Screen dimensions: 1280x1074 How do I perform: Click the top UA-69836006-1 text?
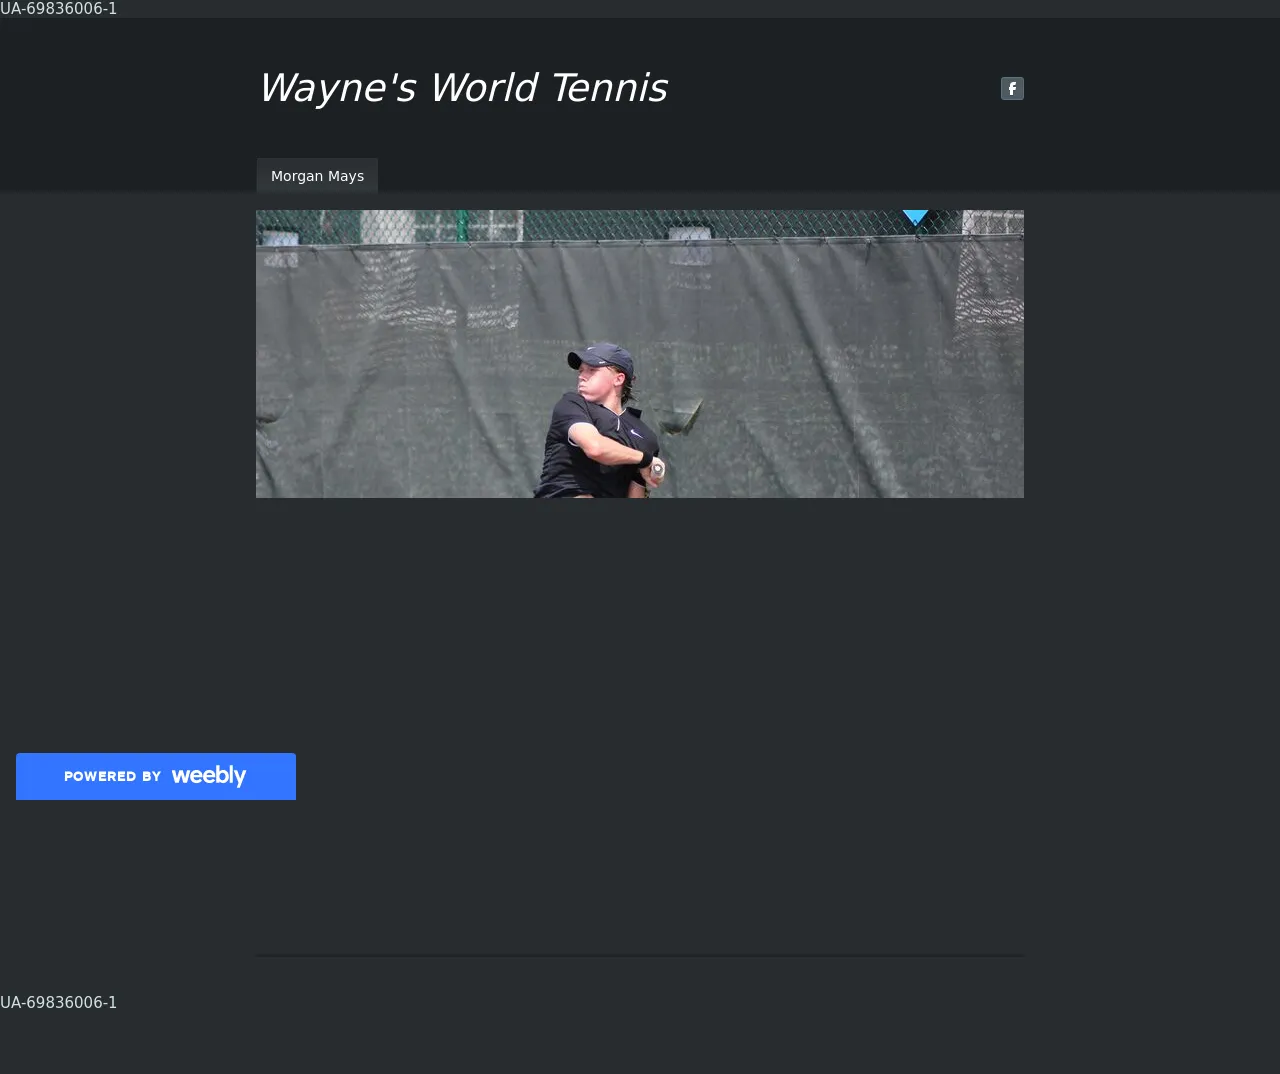coord(59,9)
